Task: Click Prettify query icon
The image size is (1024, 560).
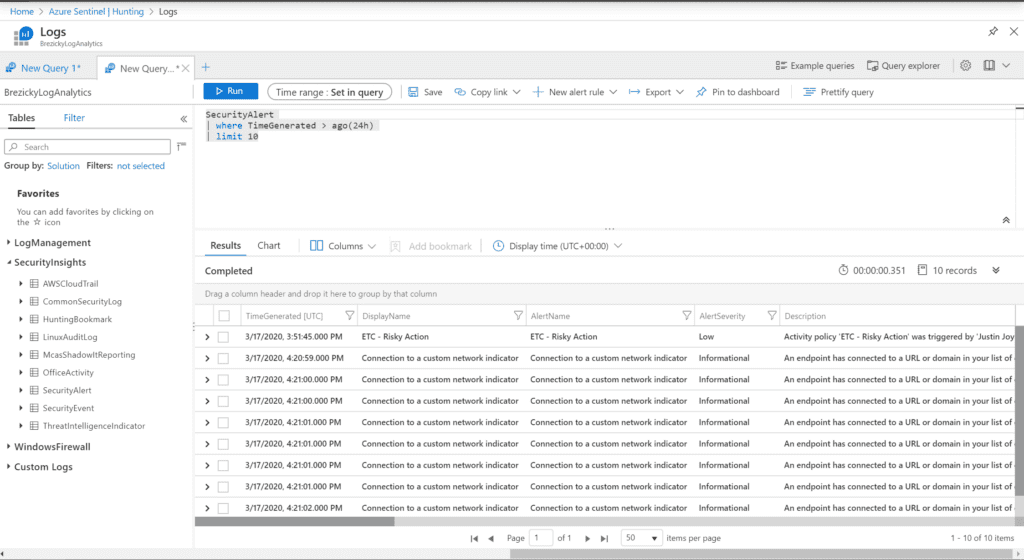Action: click(809, 92)
